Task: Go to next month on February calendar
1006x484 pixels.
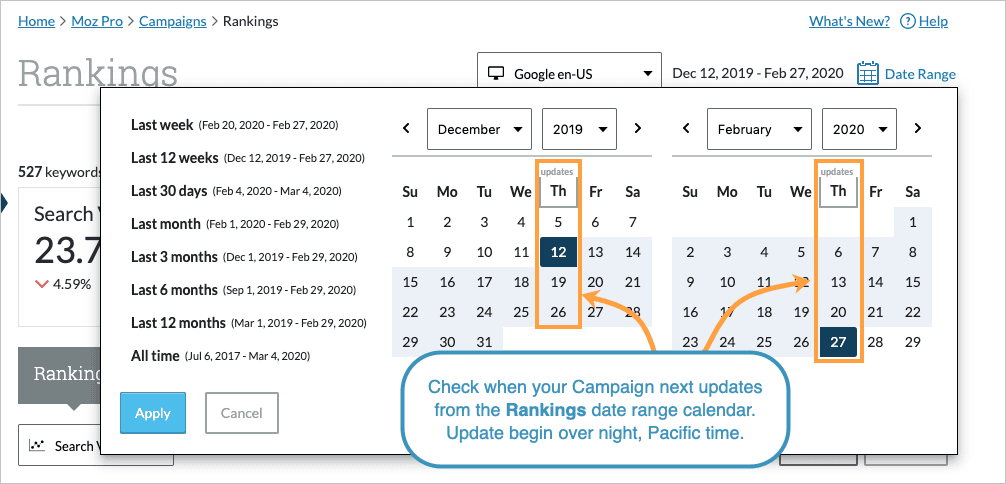Action: point(917,129)
